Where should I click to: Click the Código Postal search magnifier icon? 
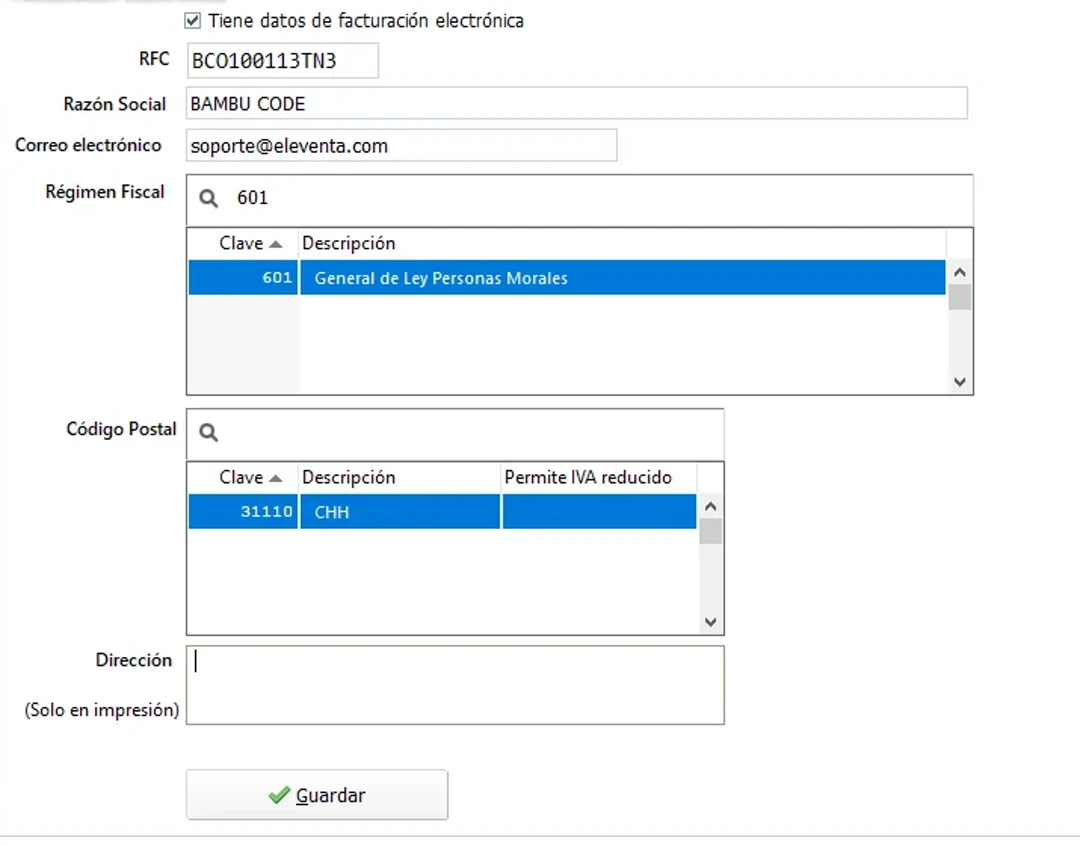pyautogui.click(x=209, y=433)
